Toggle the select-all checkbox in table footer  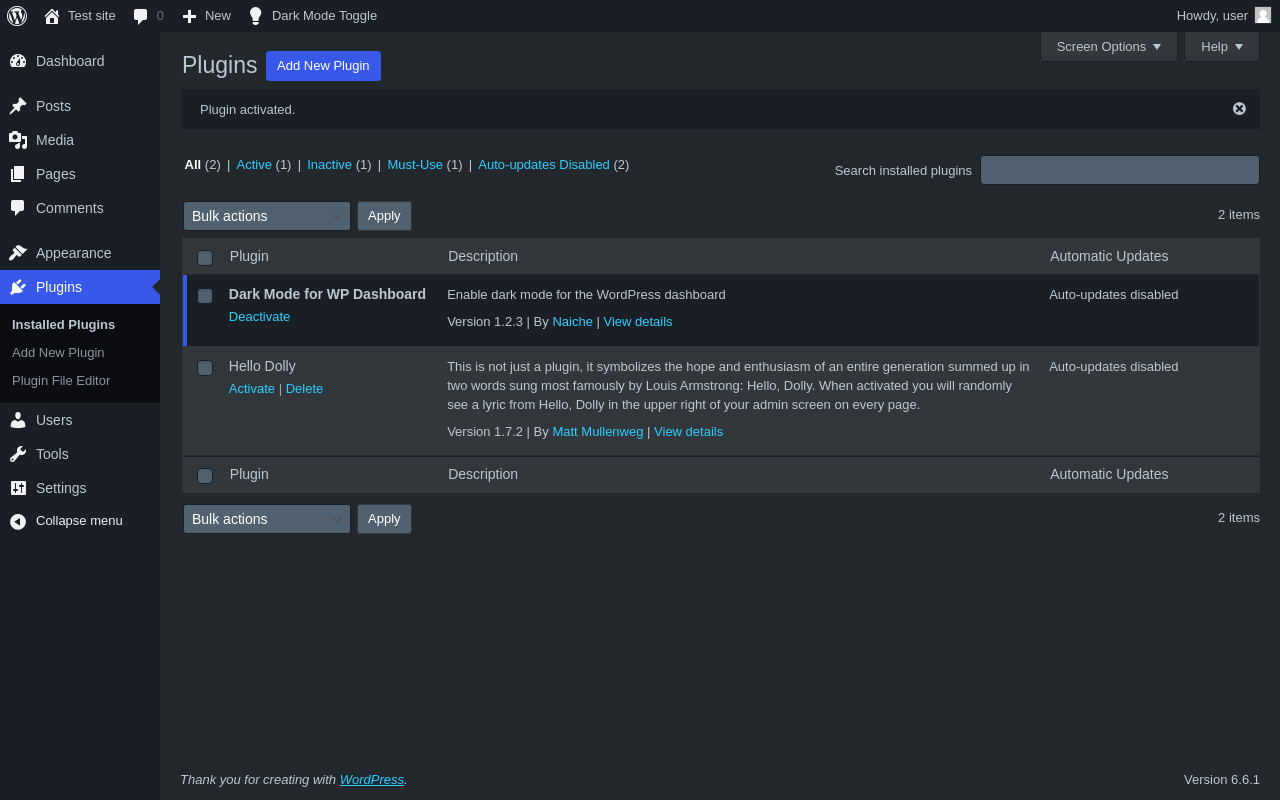point(205,476)
